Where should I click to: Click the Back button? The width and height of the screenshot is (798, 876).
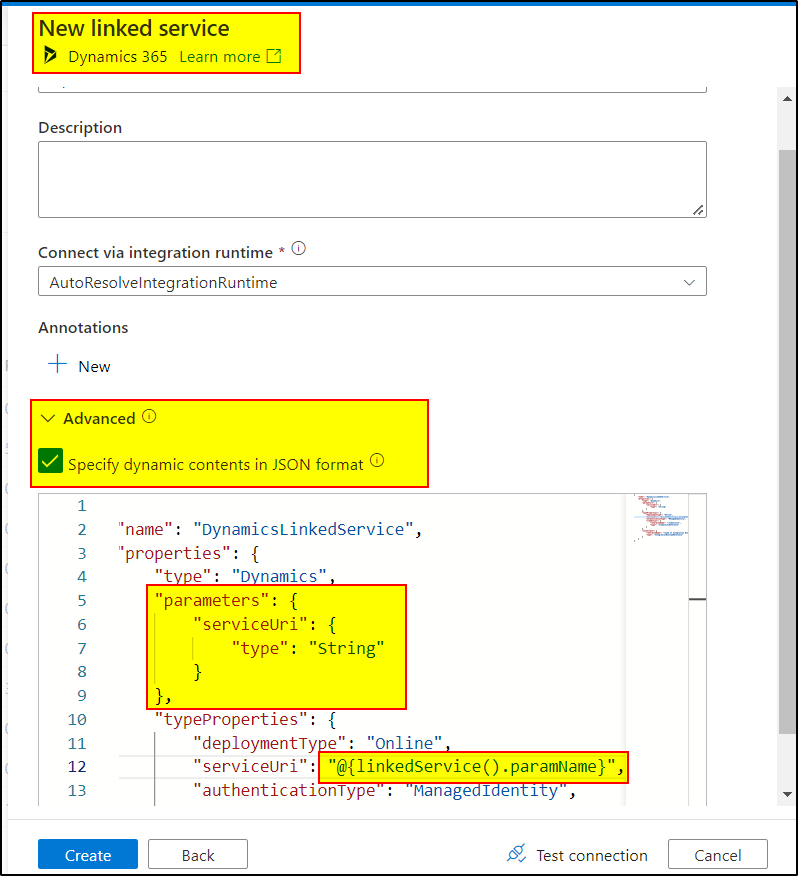(x=198, y=855)
